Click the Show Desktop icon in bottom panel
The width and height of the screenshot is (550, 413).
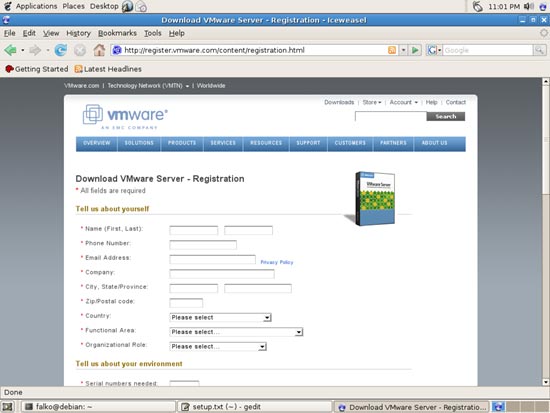[x=7, y=407]
